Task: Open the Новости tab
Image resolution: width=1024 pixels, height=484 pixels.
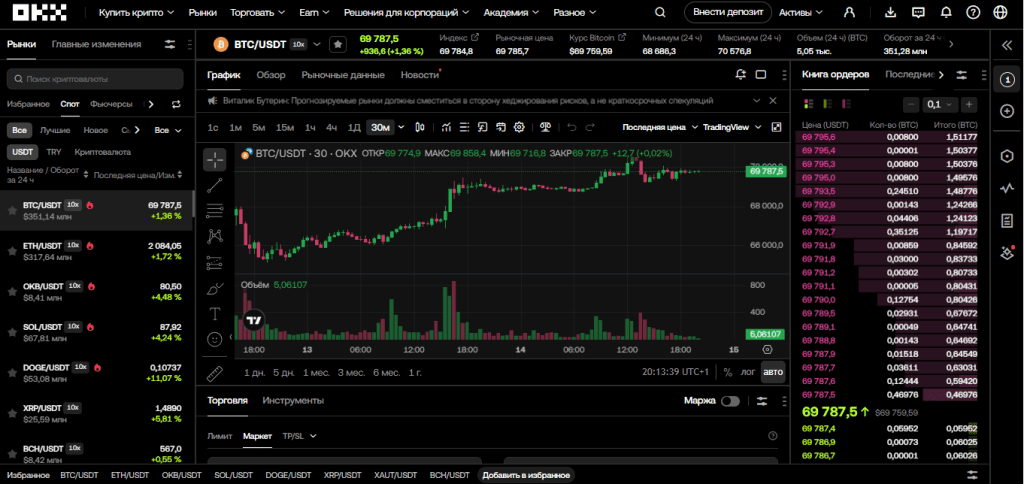Action: point(420,75)
